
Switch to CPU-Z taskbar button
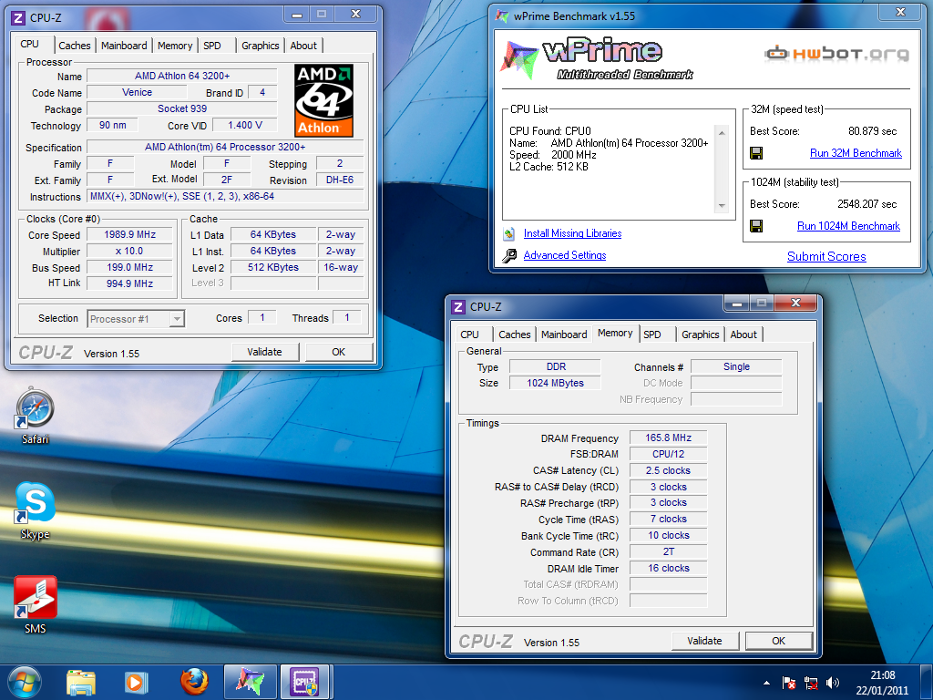305,682
